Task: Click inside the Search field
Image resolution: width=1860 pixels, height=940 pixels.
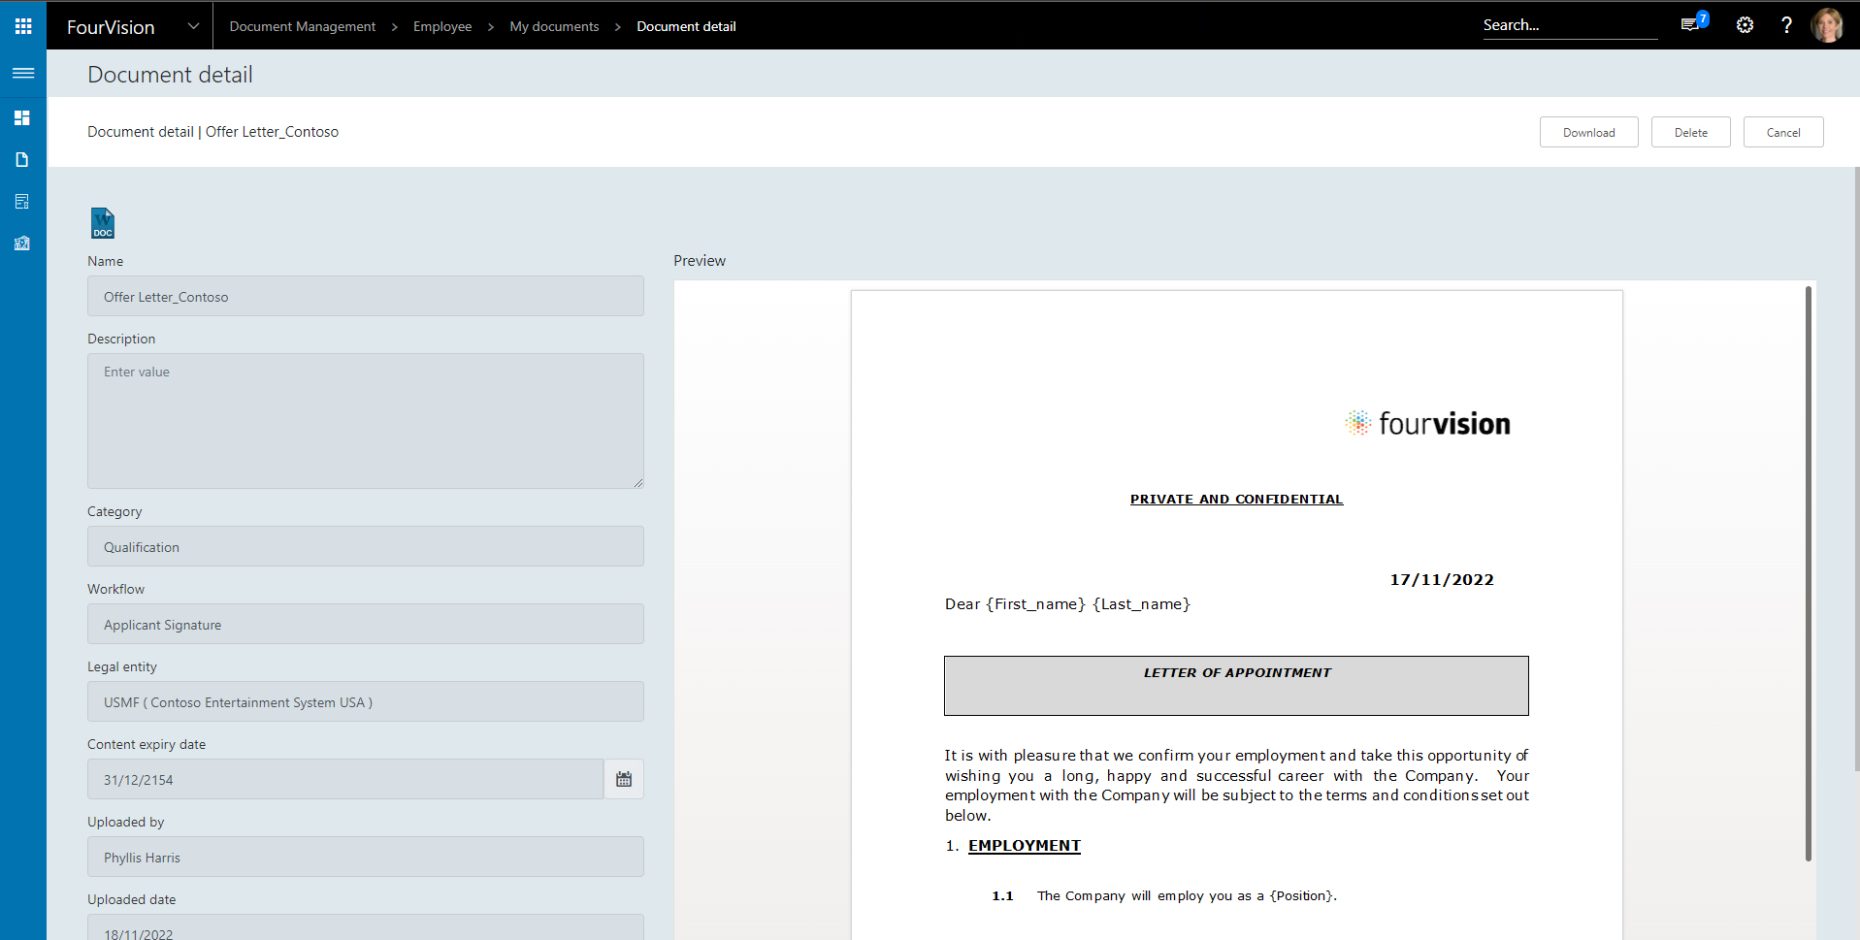Action: pyautogui.click(x=1565, y=25)
